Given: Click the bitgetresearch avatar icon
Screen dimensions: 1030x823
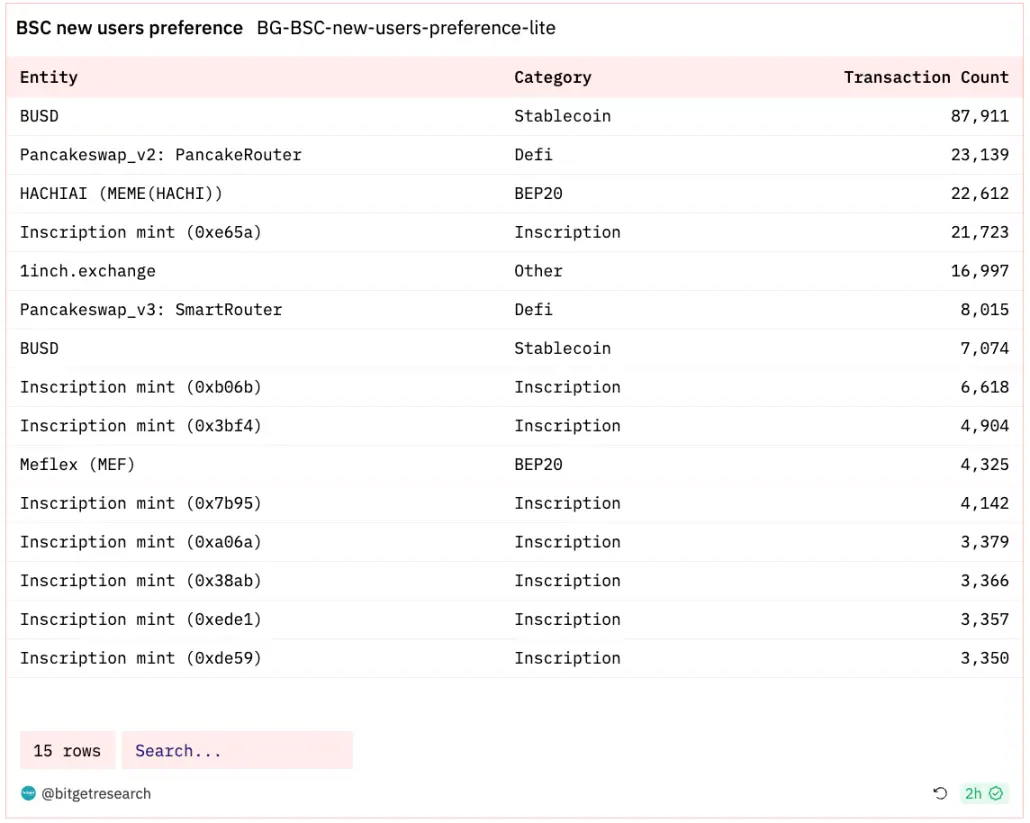Looking at the screenshot, I should [x=28, y=794].
